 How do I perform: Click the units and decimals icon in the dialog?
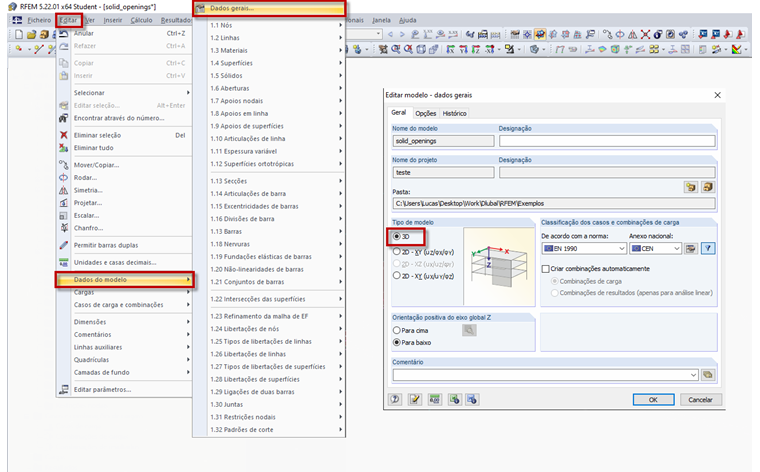click(435, 399)
